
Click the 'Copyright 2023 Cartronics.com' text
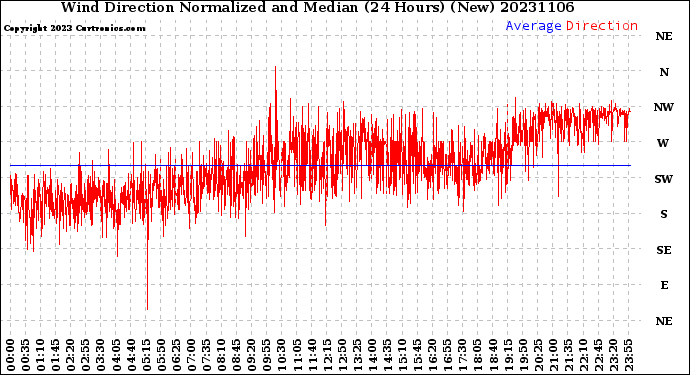[74, 28]
